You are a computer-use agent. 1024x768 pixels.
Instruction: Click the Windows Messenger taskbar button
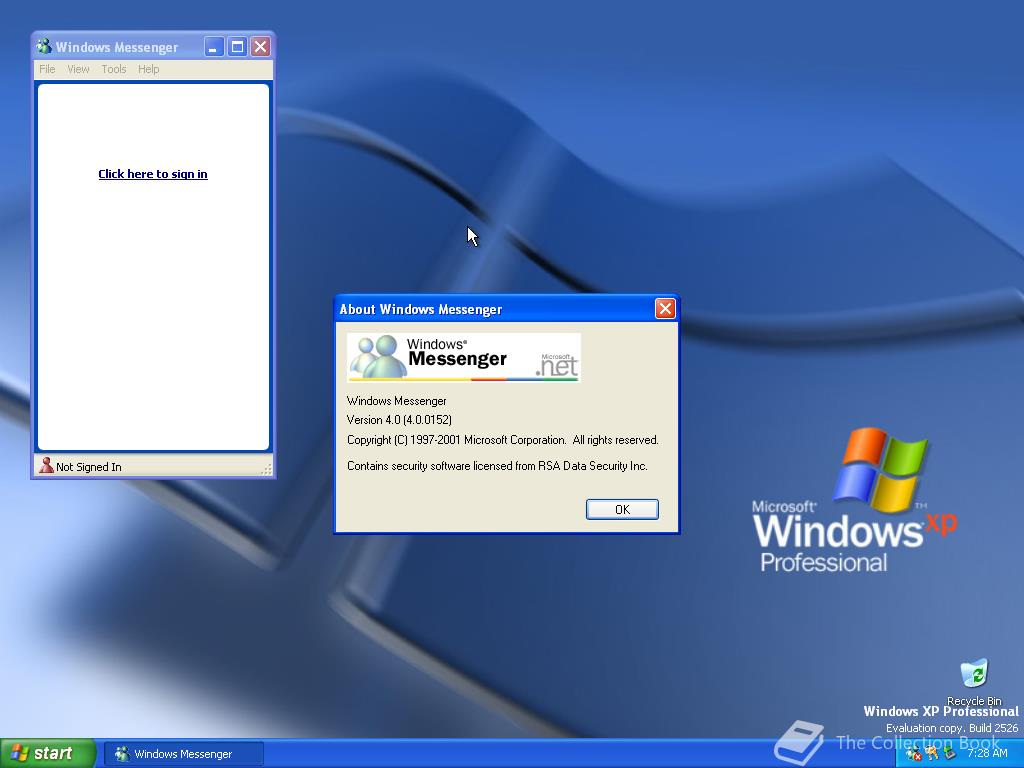(x=184, y=754)
